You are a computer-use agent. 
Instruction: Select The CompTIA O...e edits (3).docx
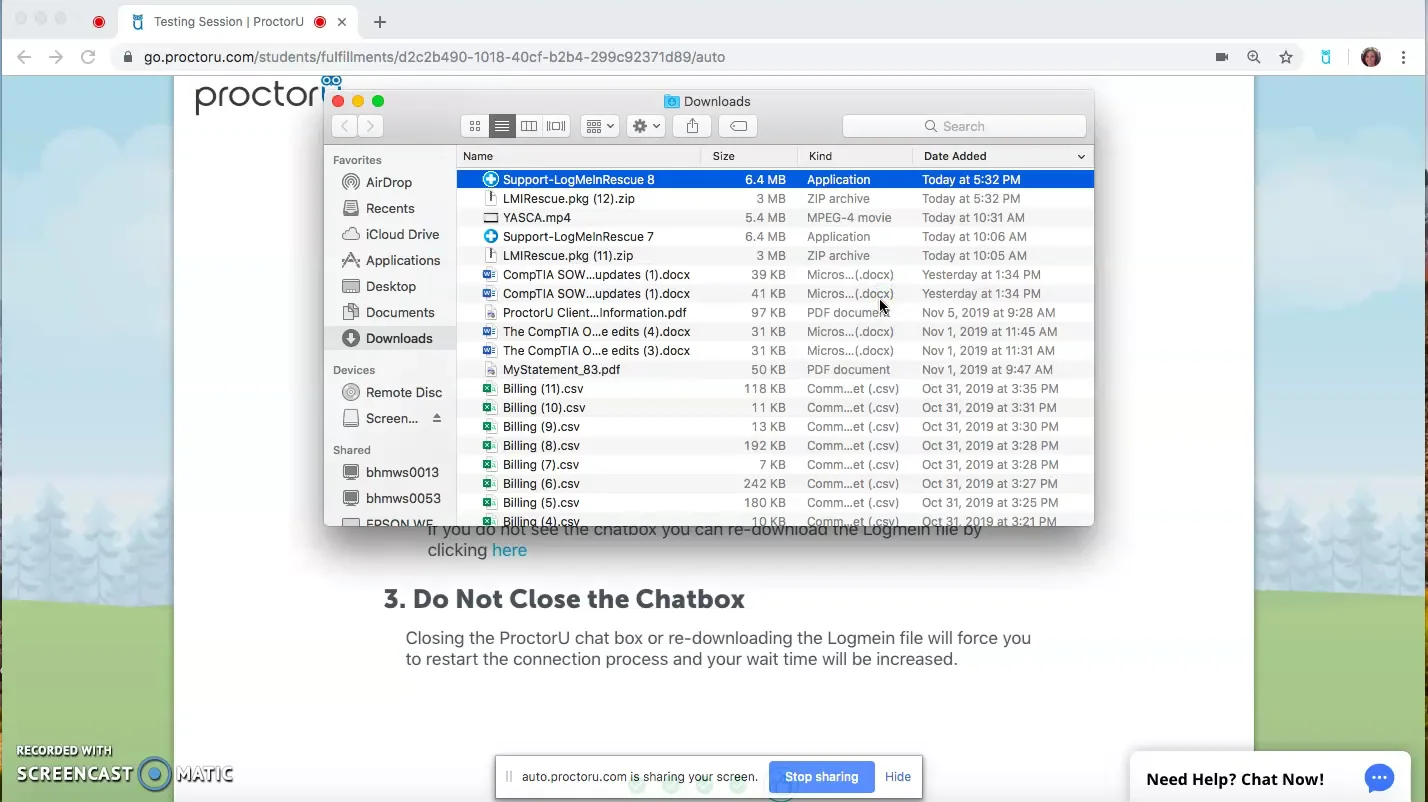[775, 351]
